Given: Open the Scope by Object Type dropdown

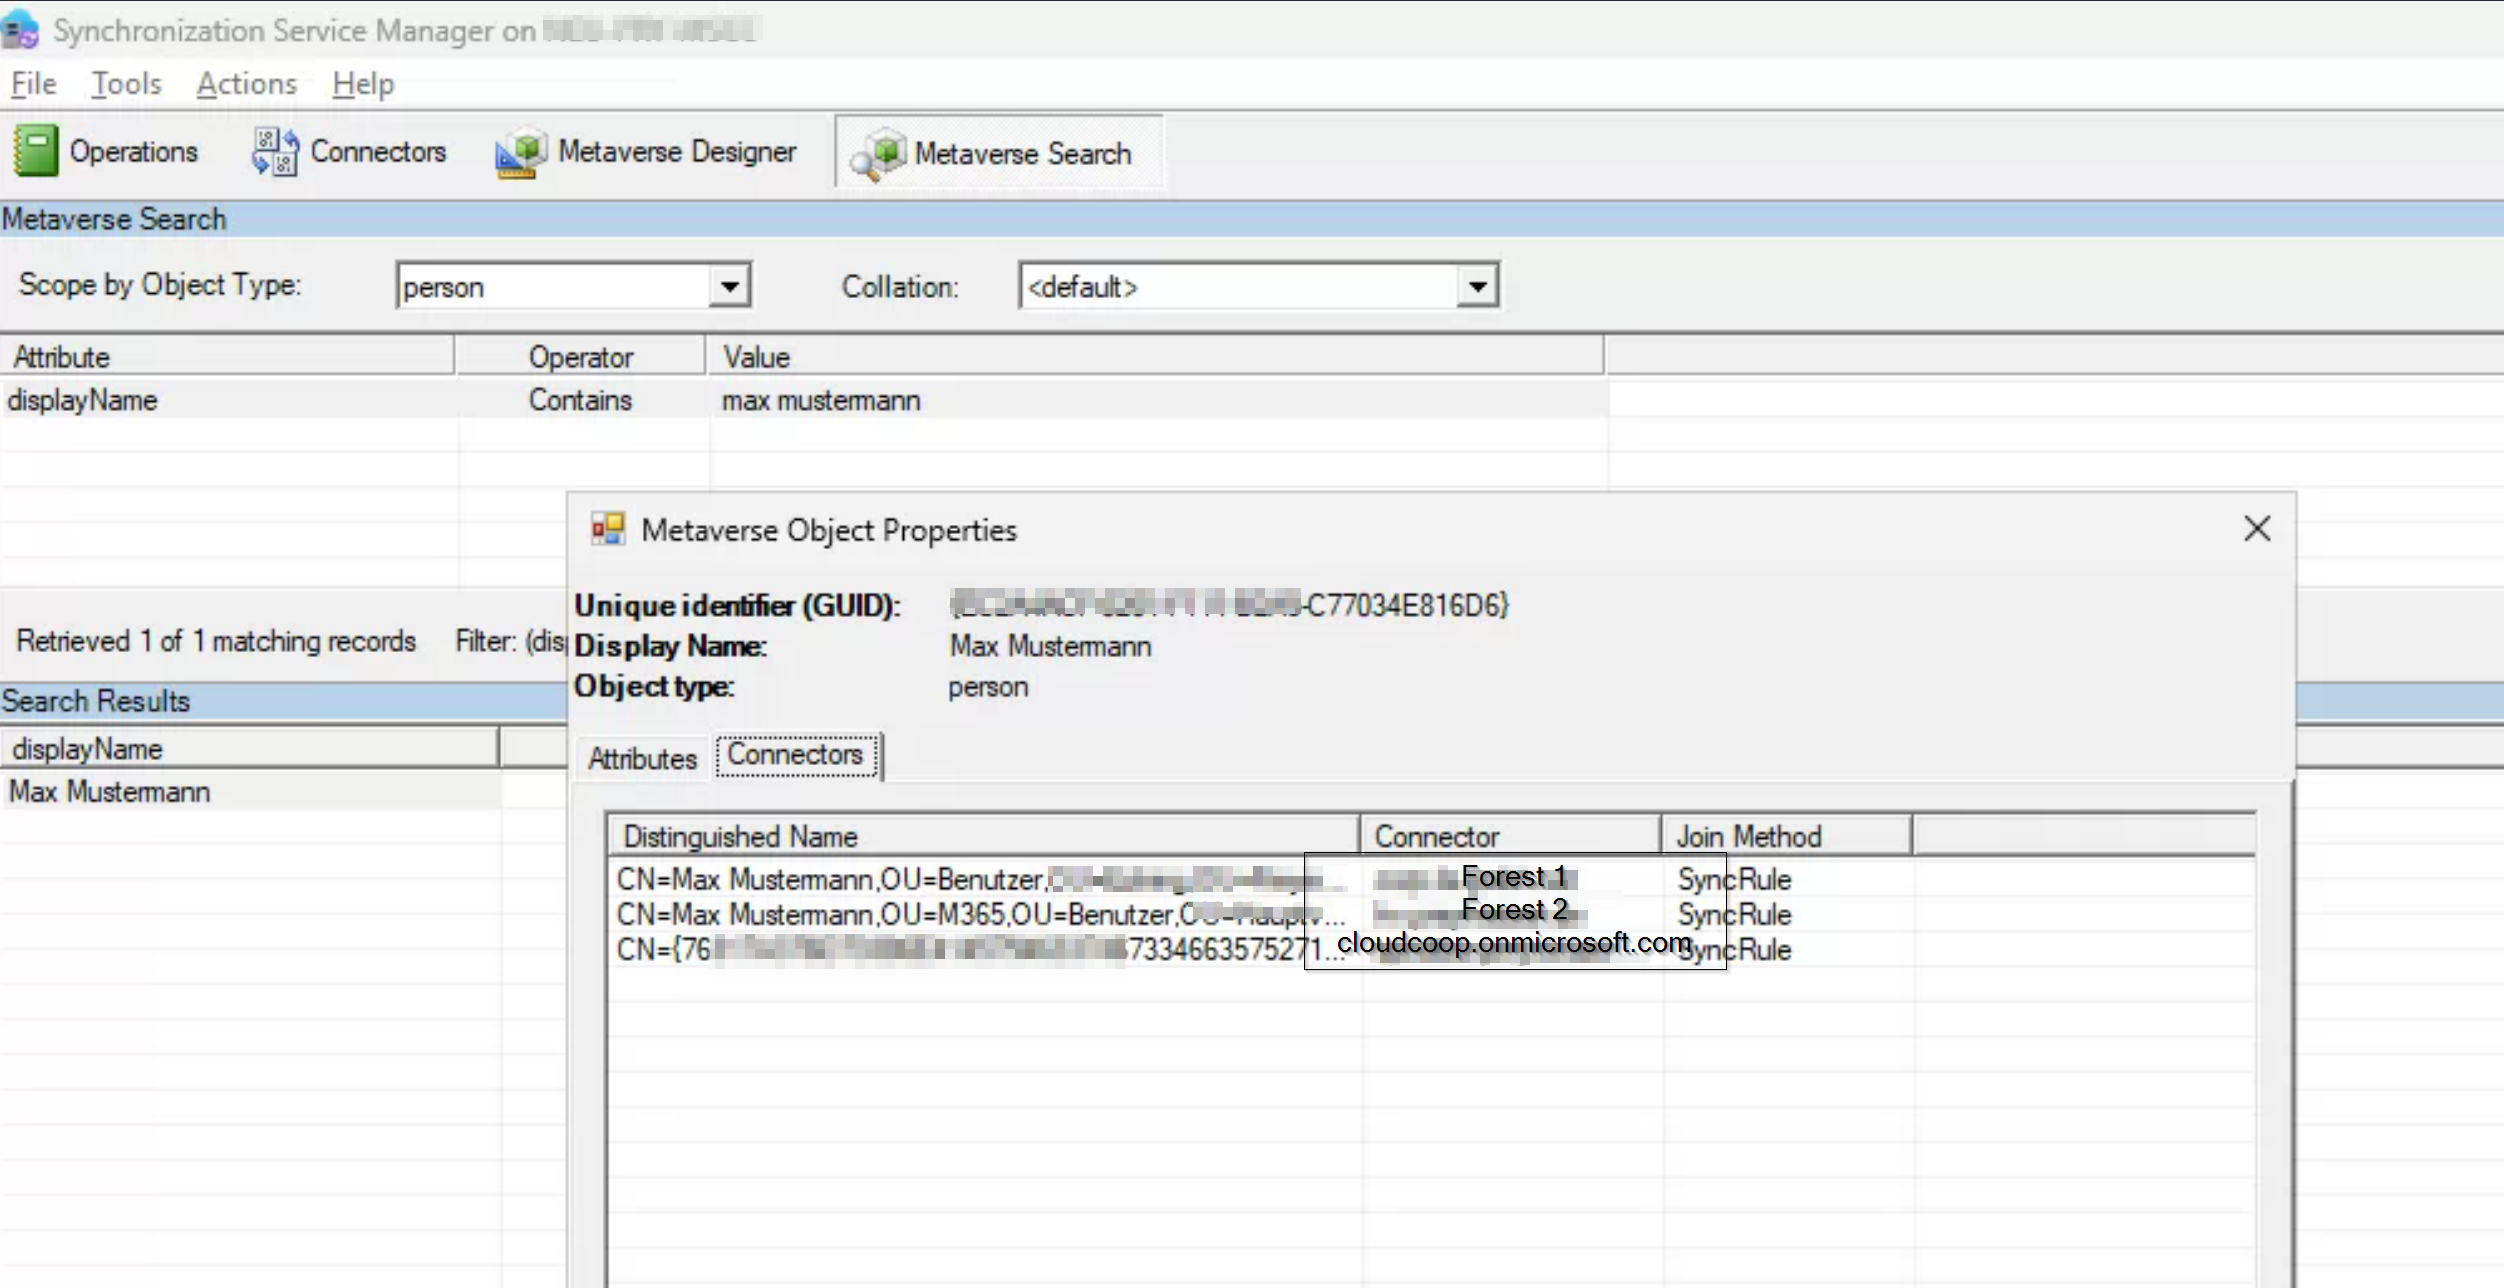Looking at the screenshot, I should (730, 287).
